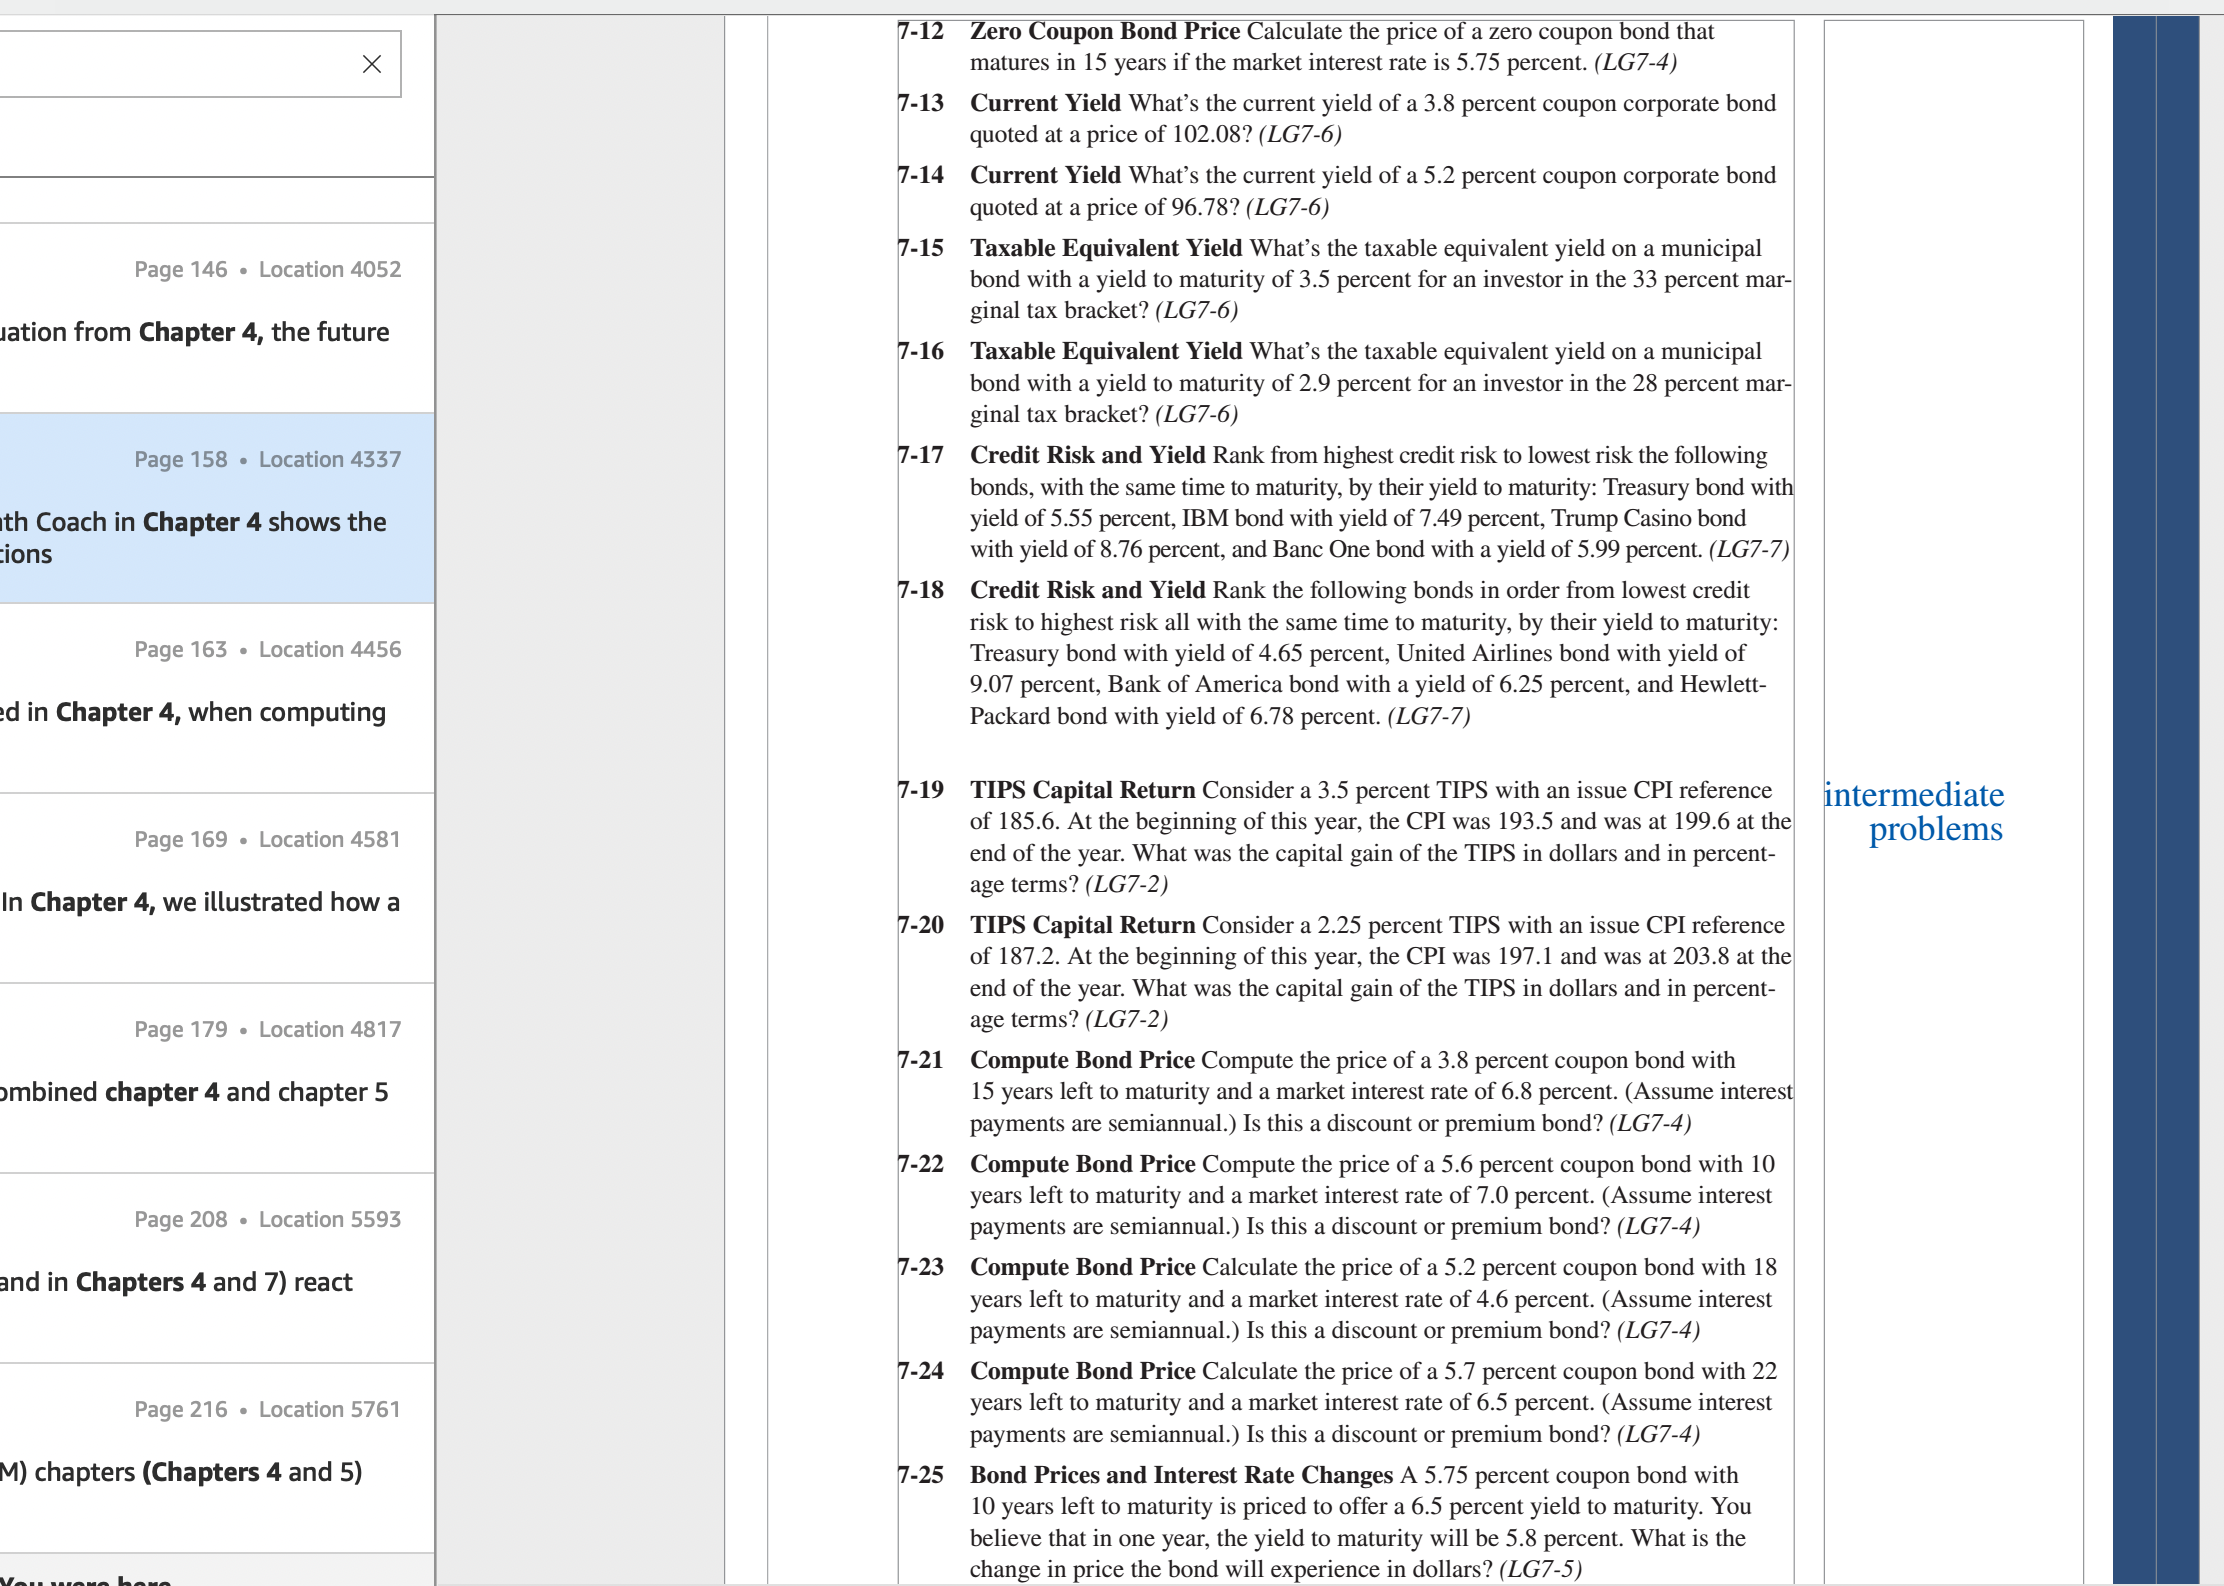The image size is (2224, 1586).
Task: Go to Page 169 search result
Action: coord(217,888)
